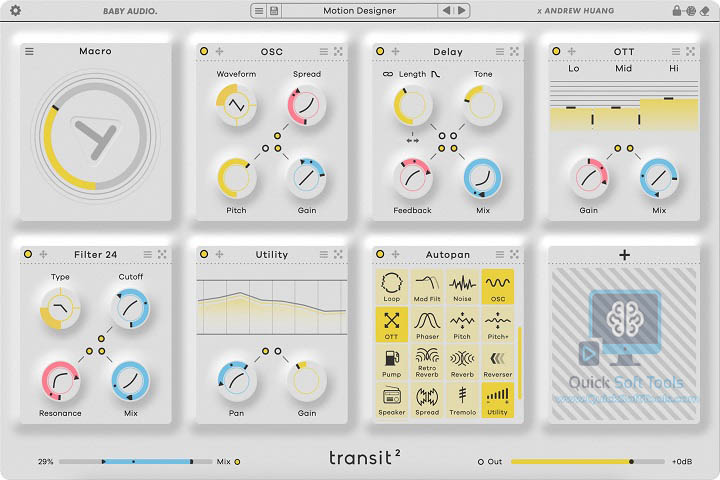The height and width of the screenshot is (480, 720).
Task: Select the OSC effect tile
Action: pos(498,287)
